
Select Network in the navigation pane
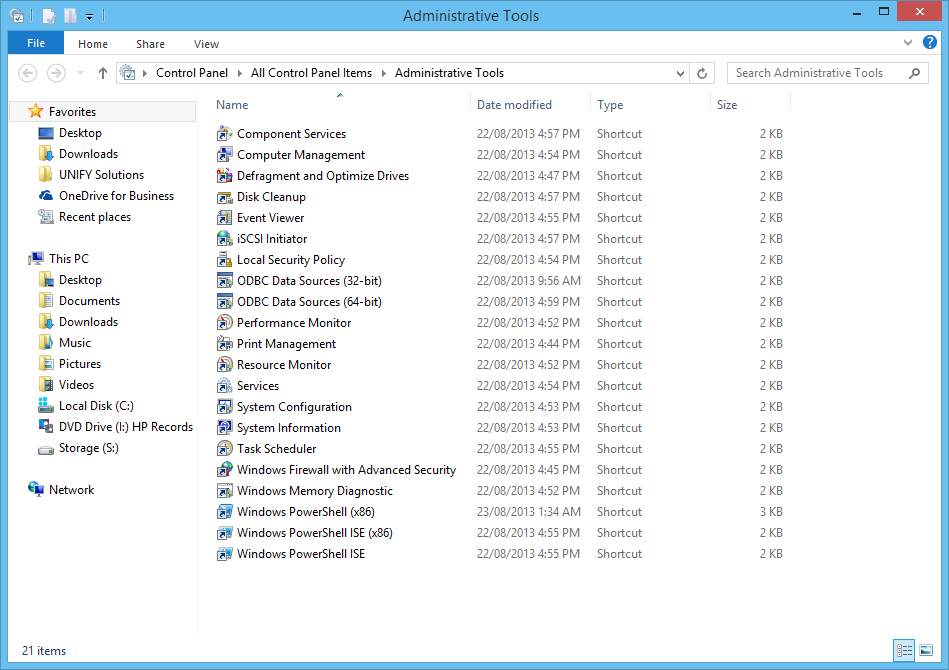pyautogui.click(x=71, y=490)
